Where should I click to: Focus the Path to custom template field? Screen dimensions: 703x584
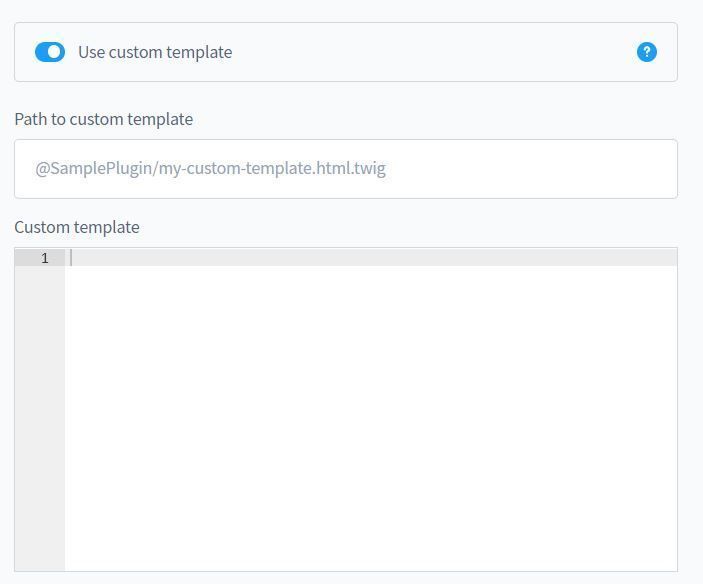(x=346, y=169)
